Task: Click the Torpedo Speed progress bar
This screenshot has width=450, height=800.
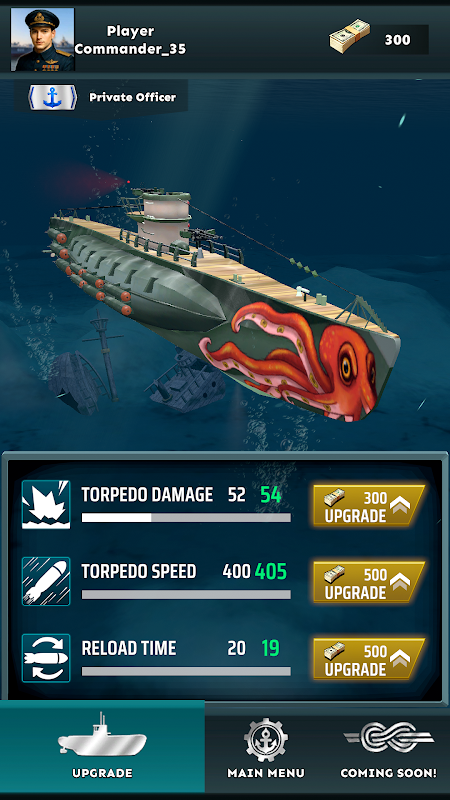Action: point(186,594)
